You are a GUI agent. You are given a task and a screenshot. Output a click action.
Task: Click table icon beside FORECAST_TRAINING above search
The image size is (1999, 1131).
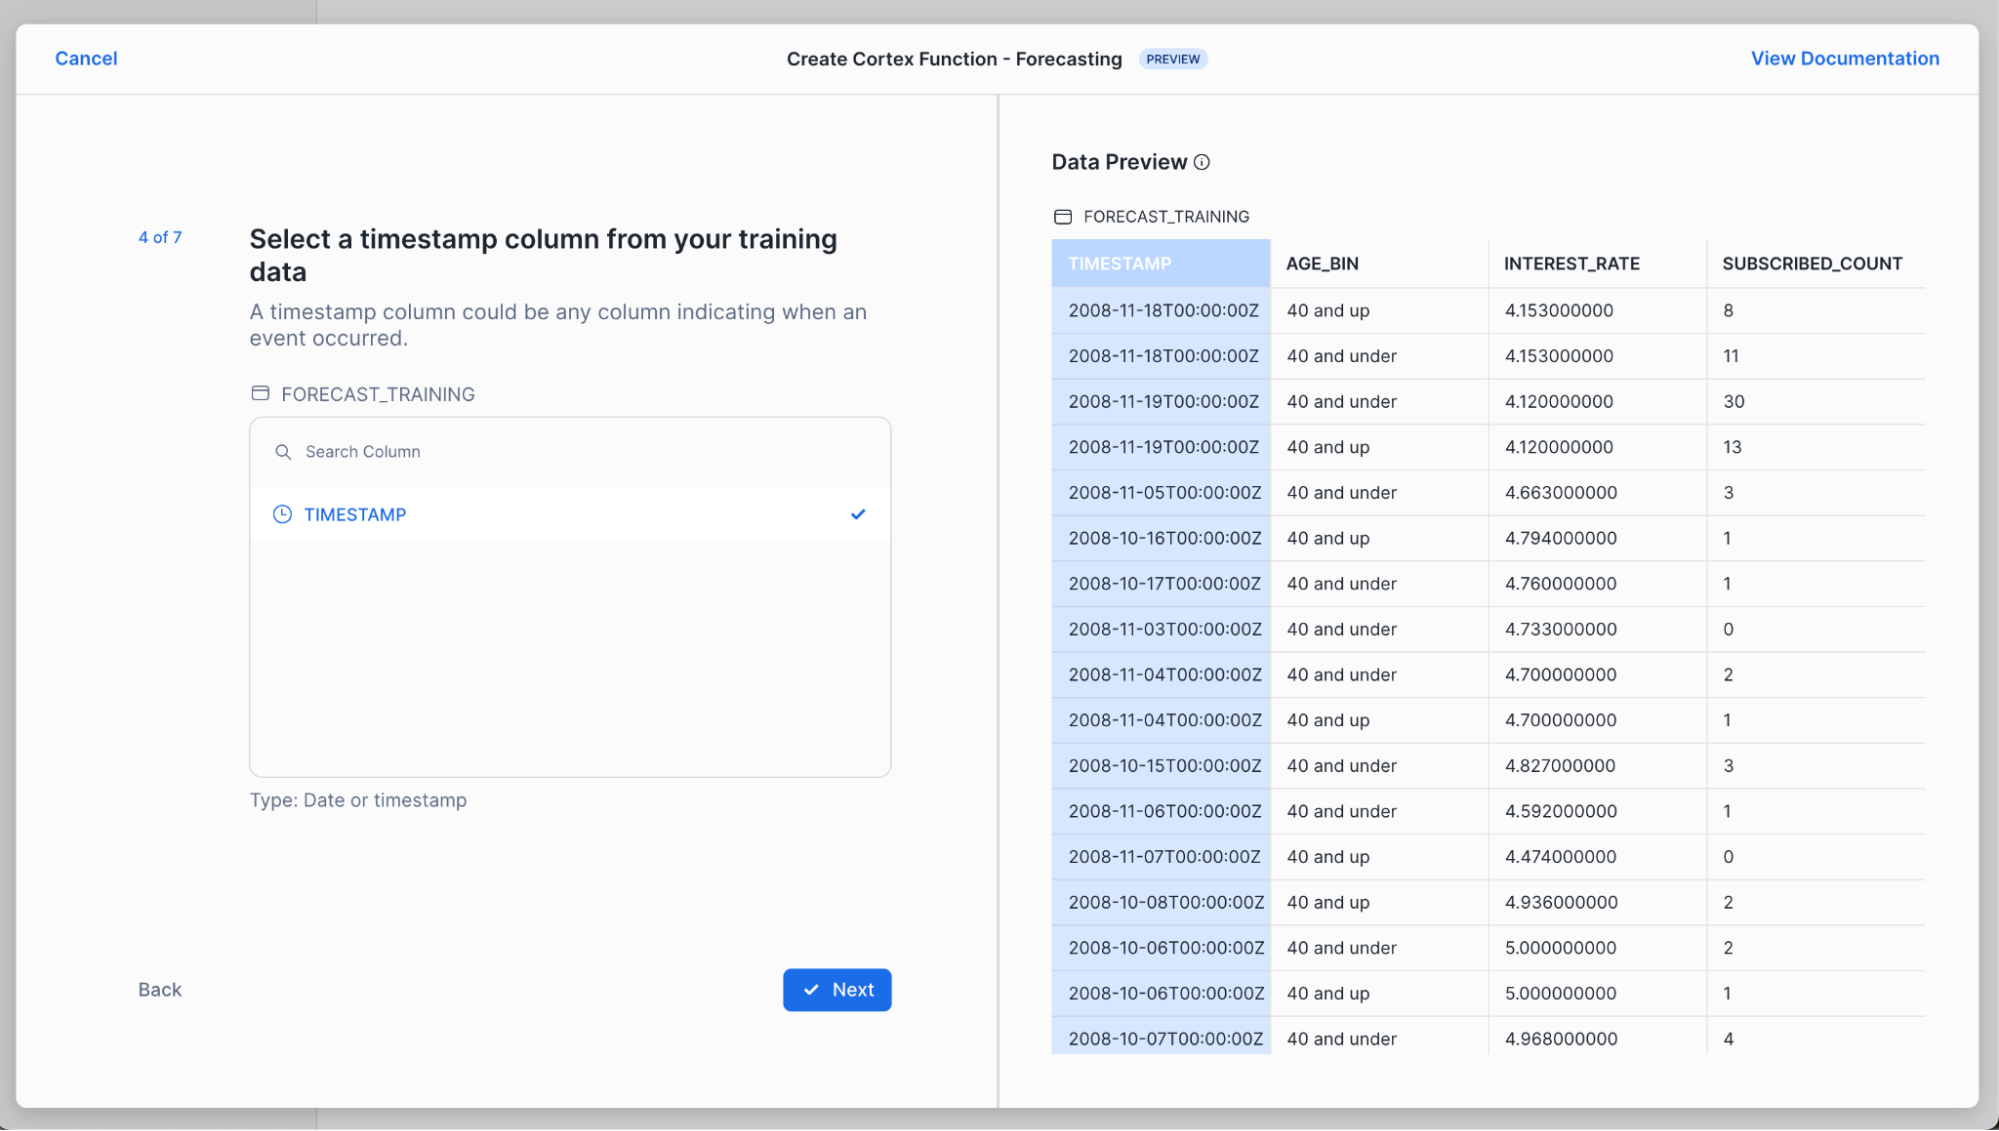pyautogui.click(x=260, y=394)
